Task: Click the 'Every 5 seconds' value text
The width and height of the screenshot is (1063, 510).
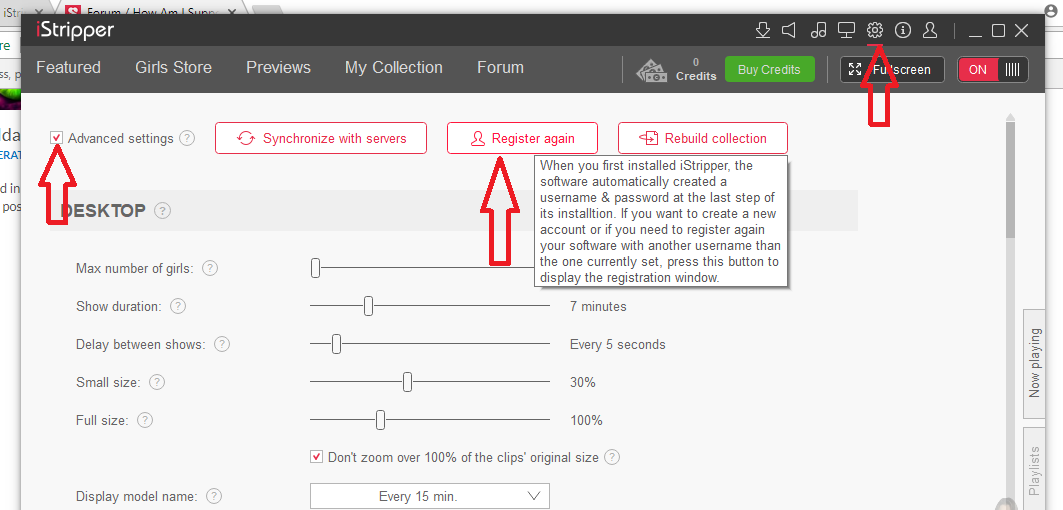Action: pyautogui.click(x=618, y=345)
